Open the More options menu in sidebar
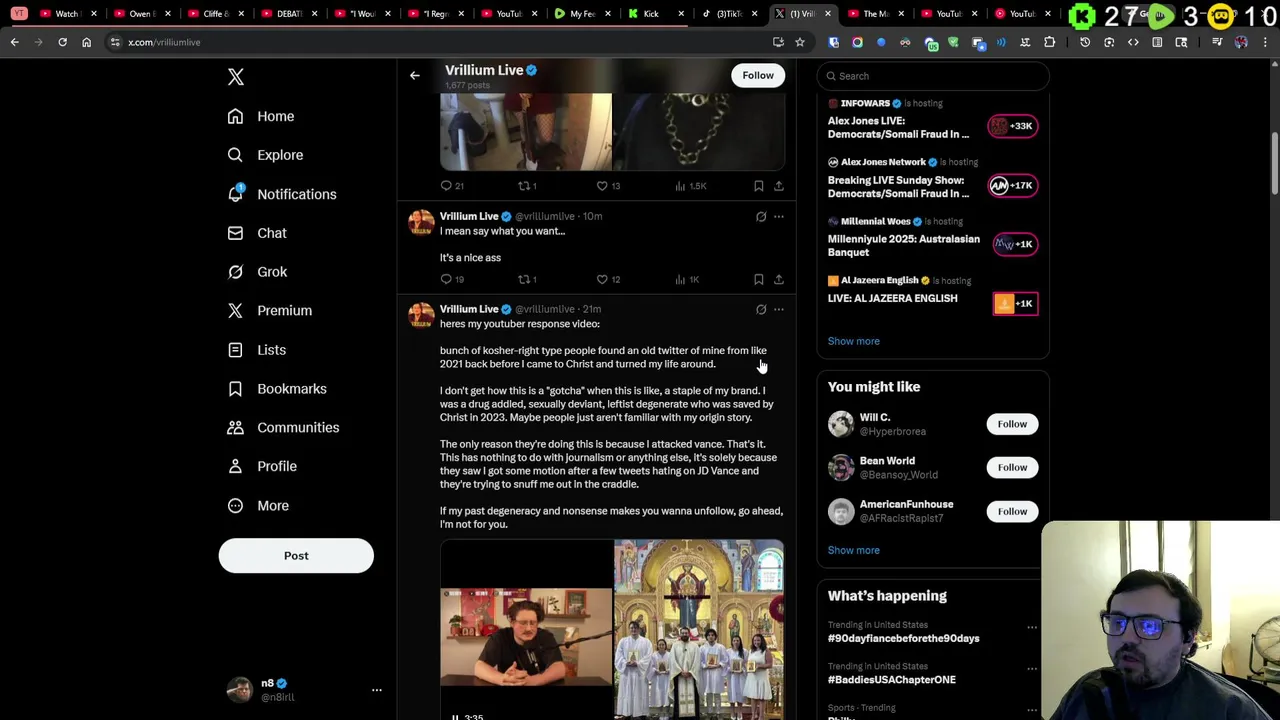1280x720 pixels. point(258,505)
